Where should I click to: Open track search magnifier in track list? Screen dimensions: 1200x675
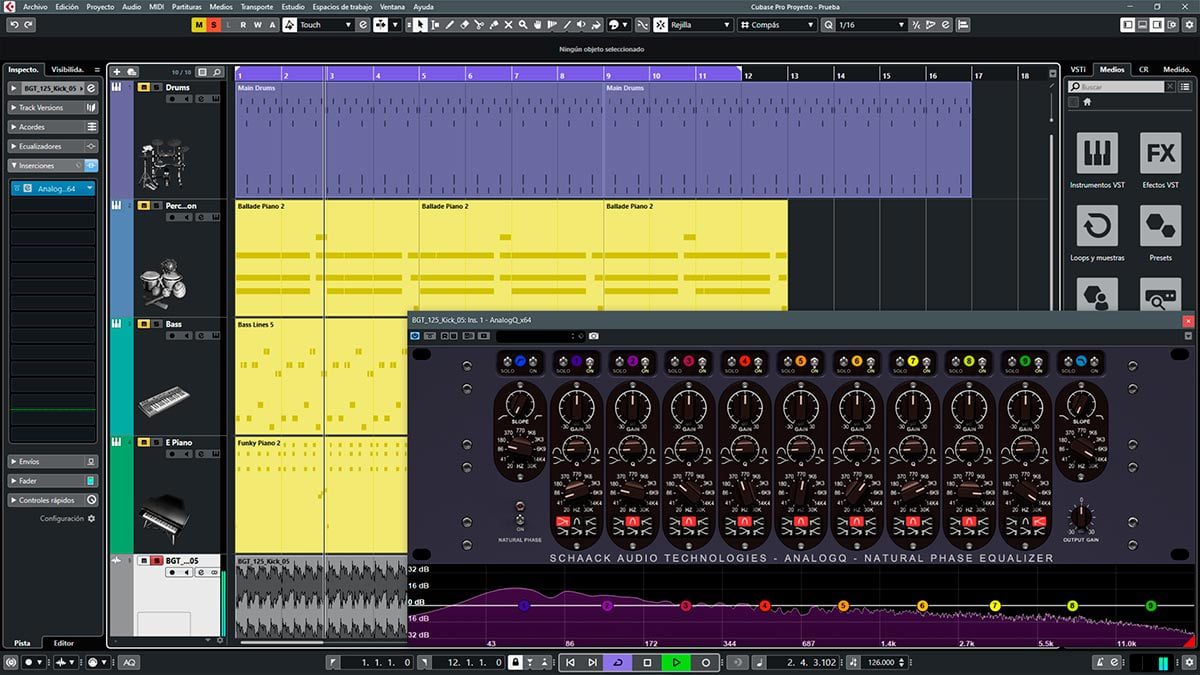pos(217,72)
